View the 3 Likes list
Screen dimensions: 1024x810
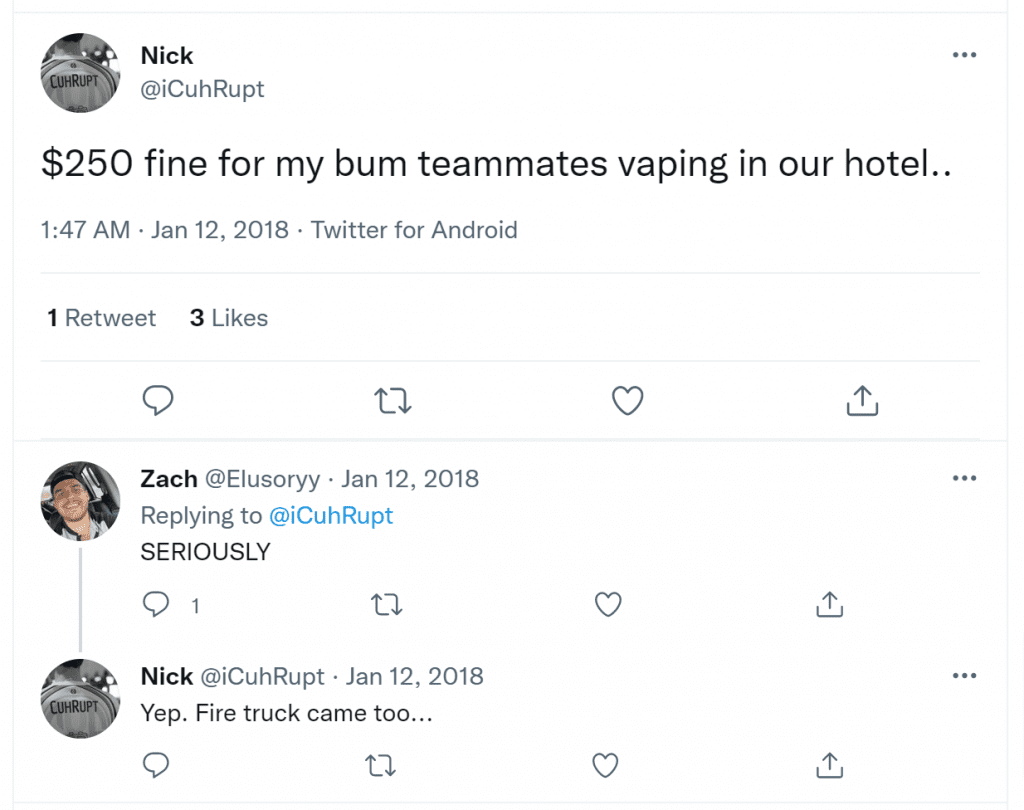(229, 318)
